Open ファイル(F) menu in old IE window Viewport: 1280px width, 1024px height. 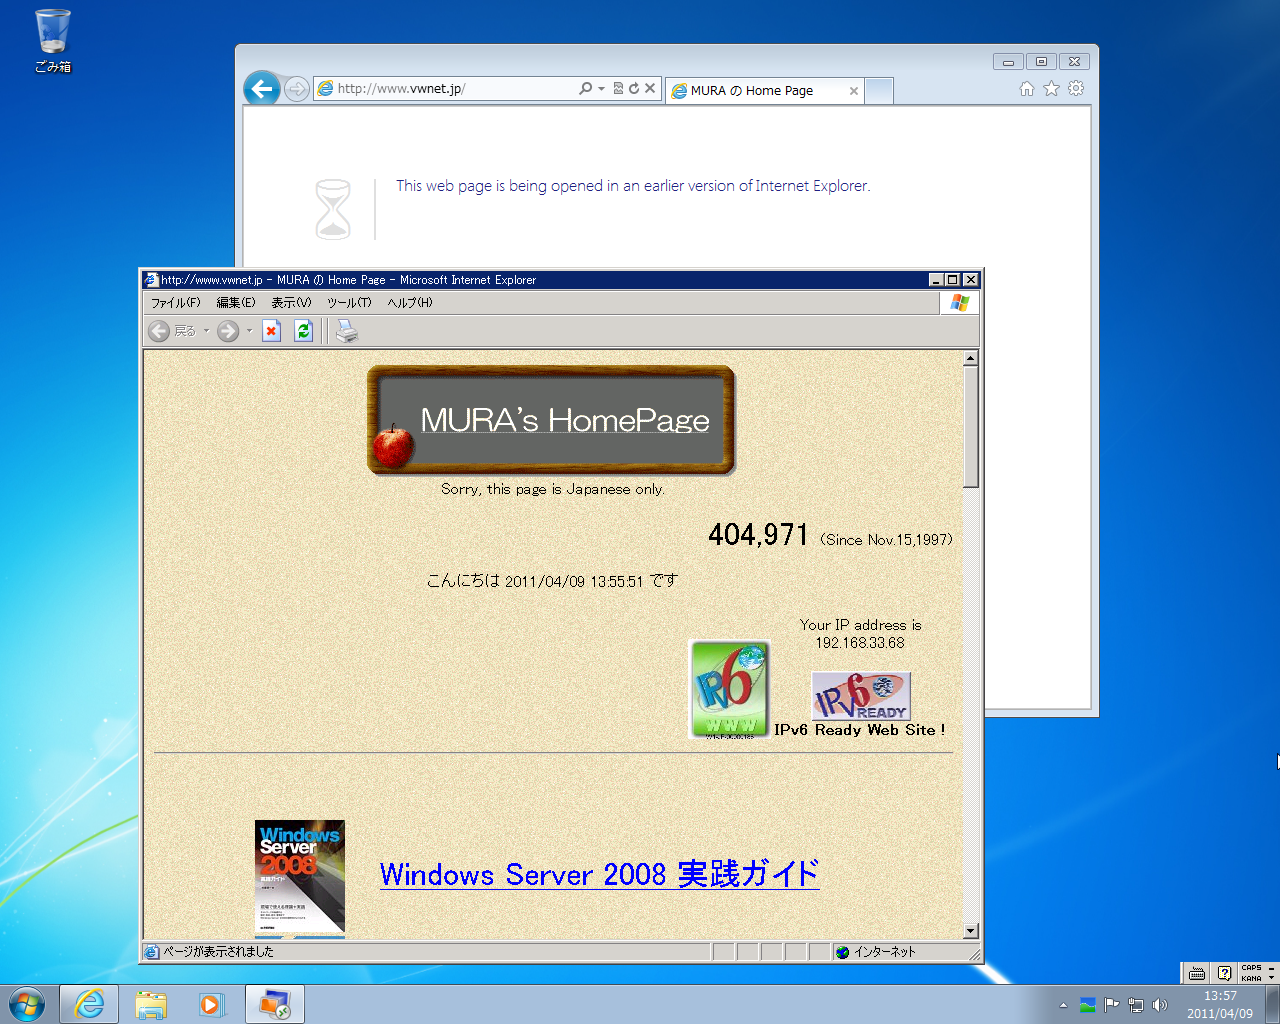click(175, 302)
